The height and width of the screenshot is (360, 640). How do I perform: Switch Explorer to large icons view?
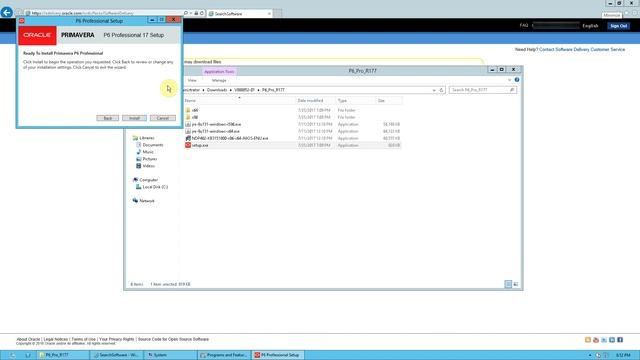(x=516, y=284)
